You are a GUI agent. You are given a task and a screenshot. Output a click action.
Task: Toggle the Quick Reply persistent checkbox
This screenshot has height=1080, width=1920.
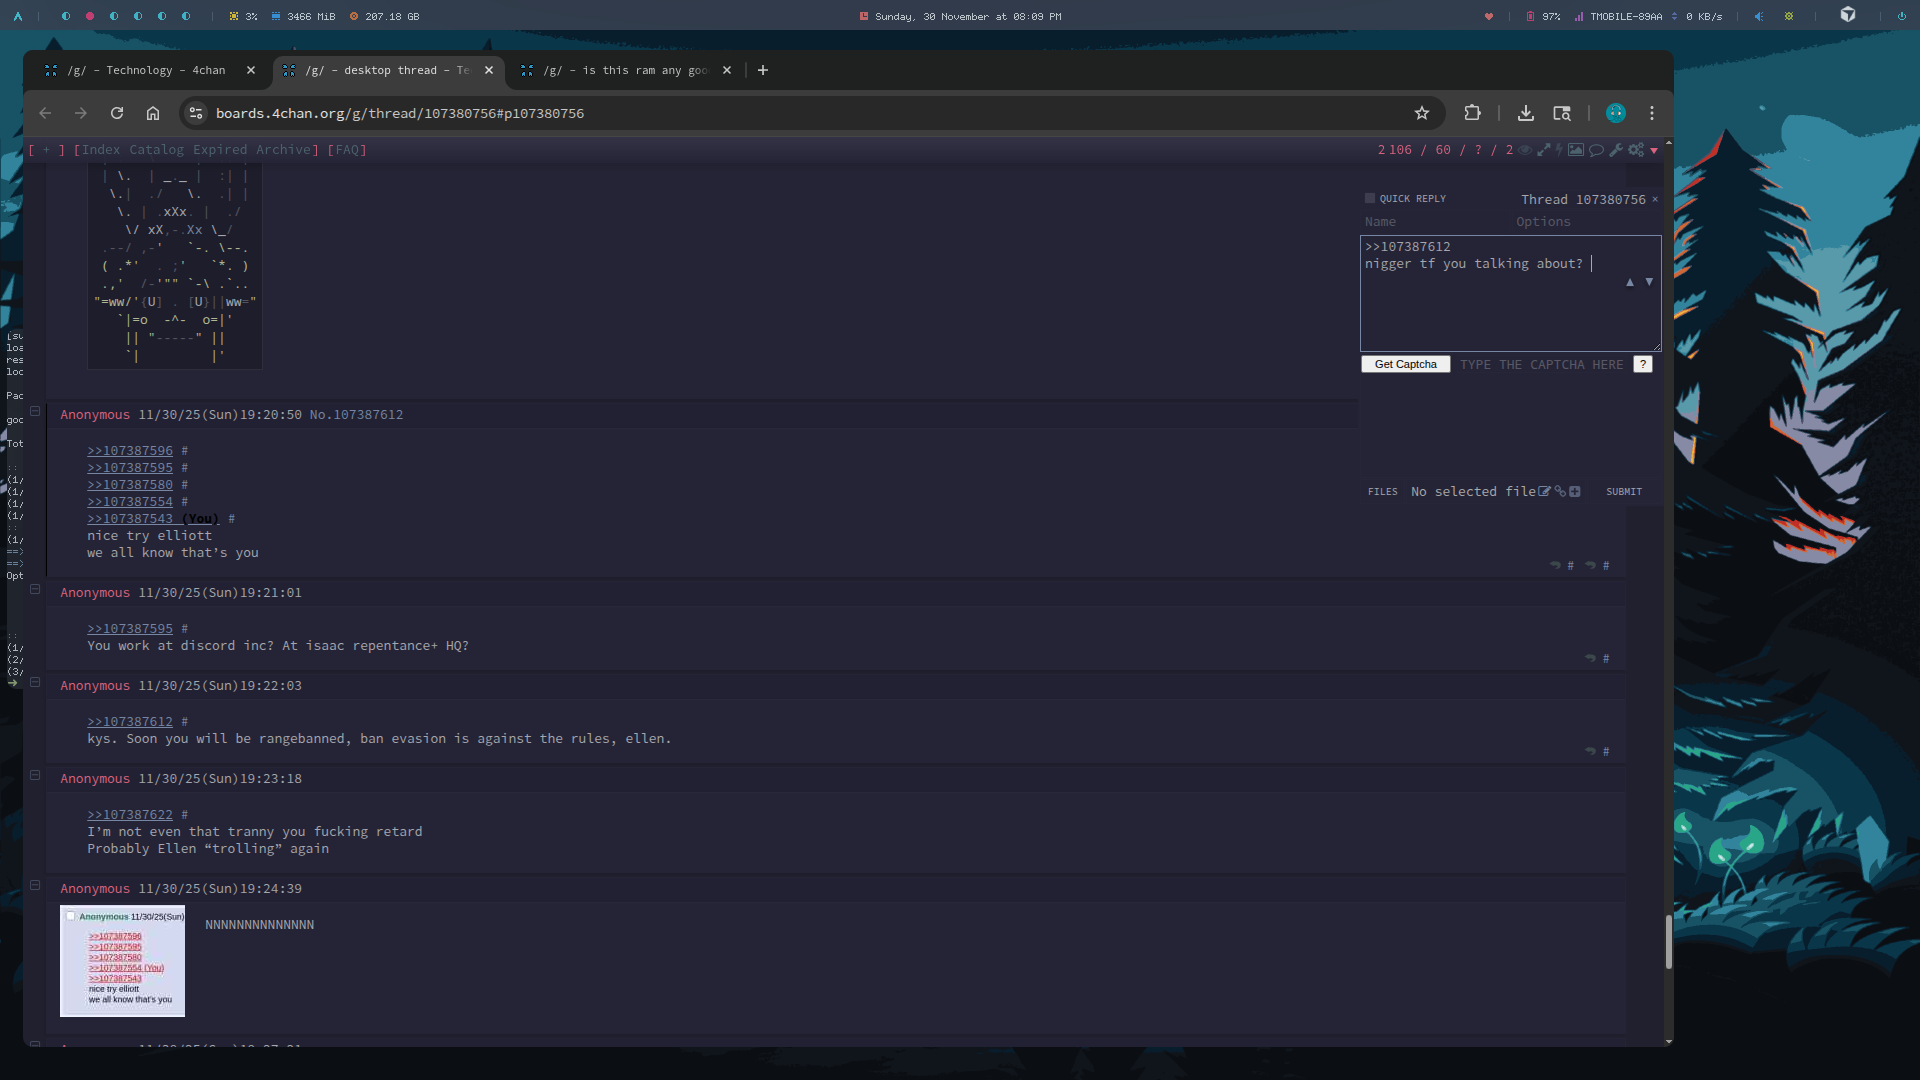(x=1370, y=198)
